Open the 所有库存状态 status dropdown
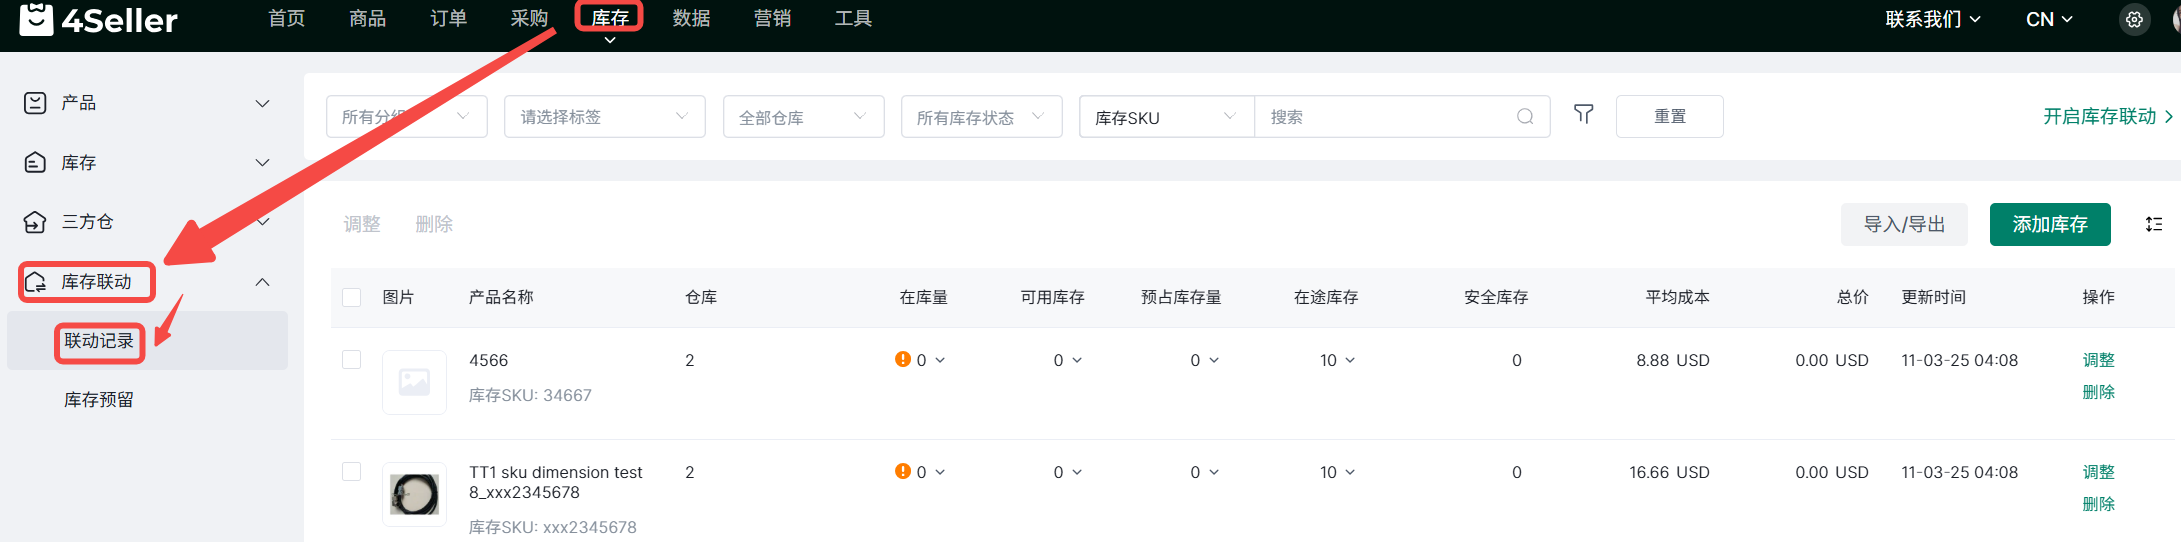The width and height of the screenshot is (2181, 542). (x=980, y=117)
